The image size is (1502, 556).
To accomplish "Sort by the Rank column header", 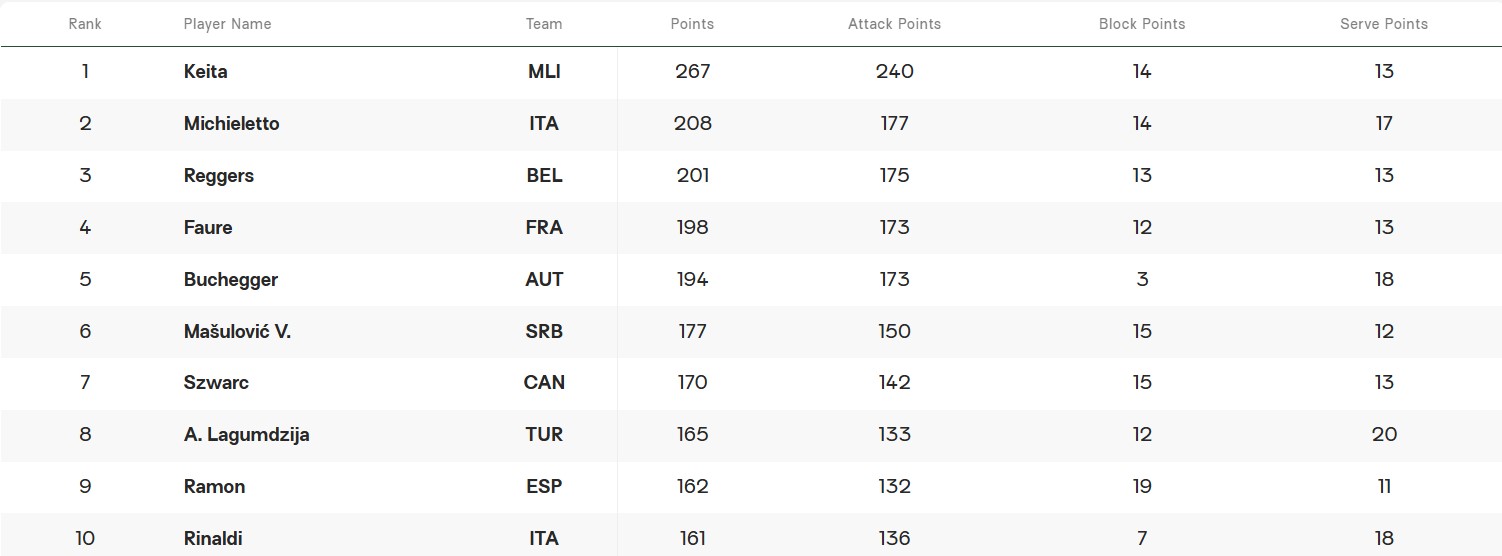I will pyautogui.click(x=85, y=24).
